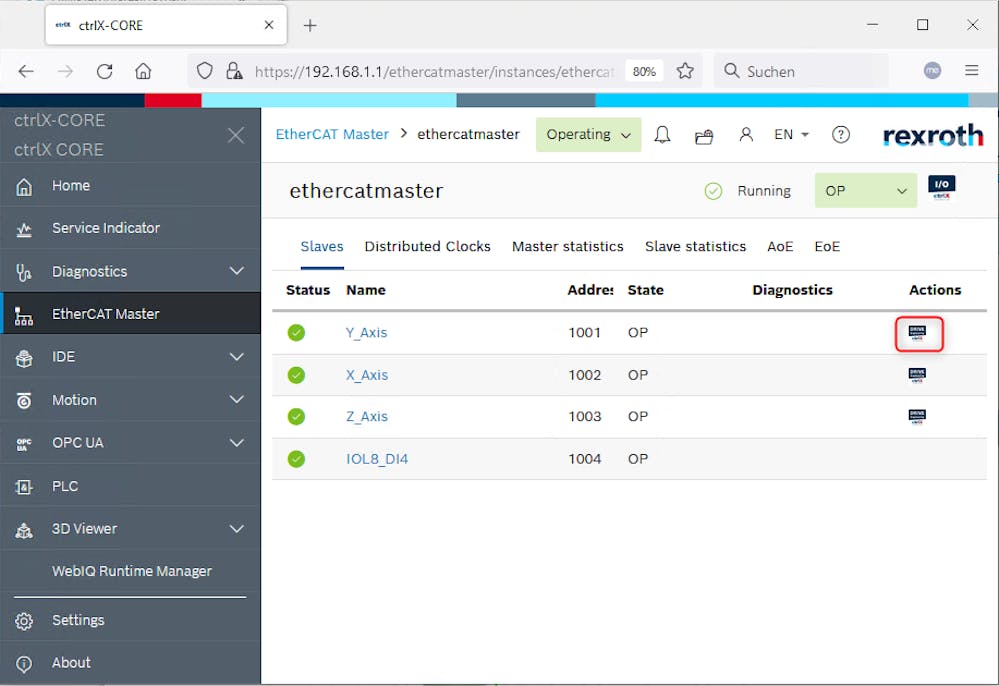Expand the 3D Viewer menu chevron

tap(236, 529)
